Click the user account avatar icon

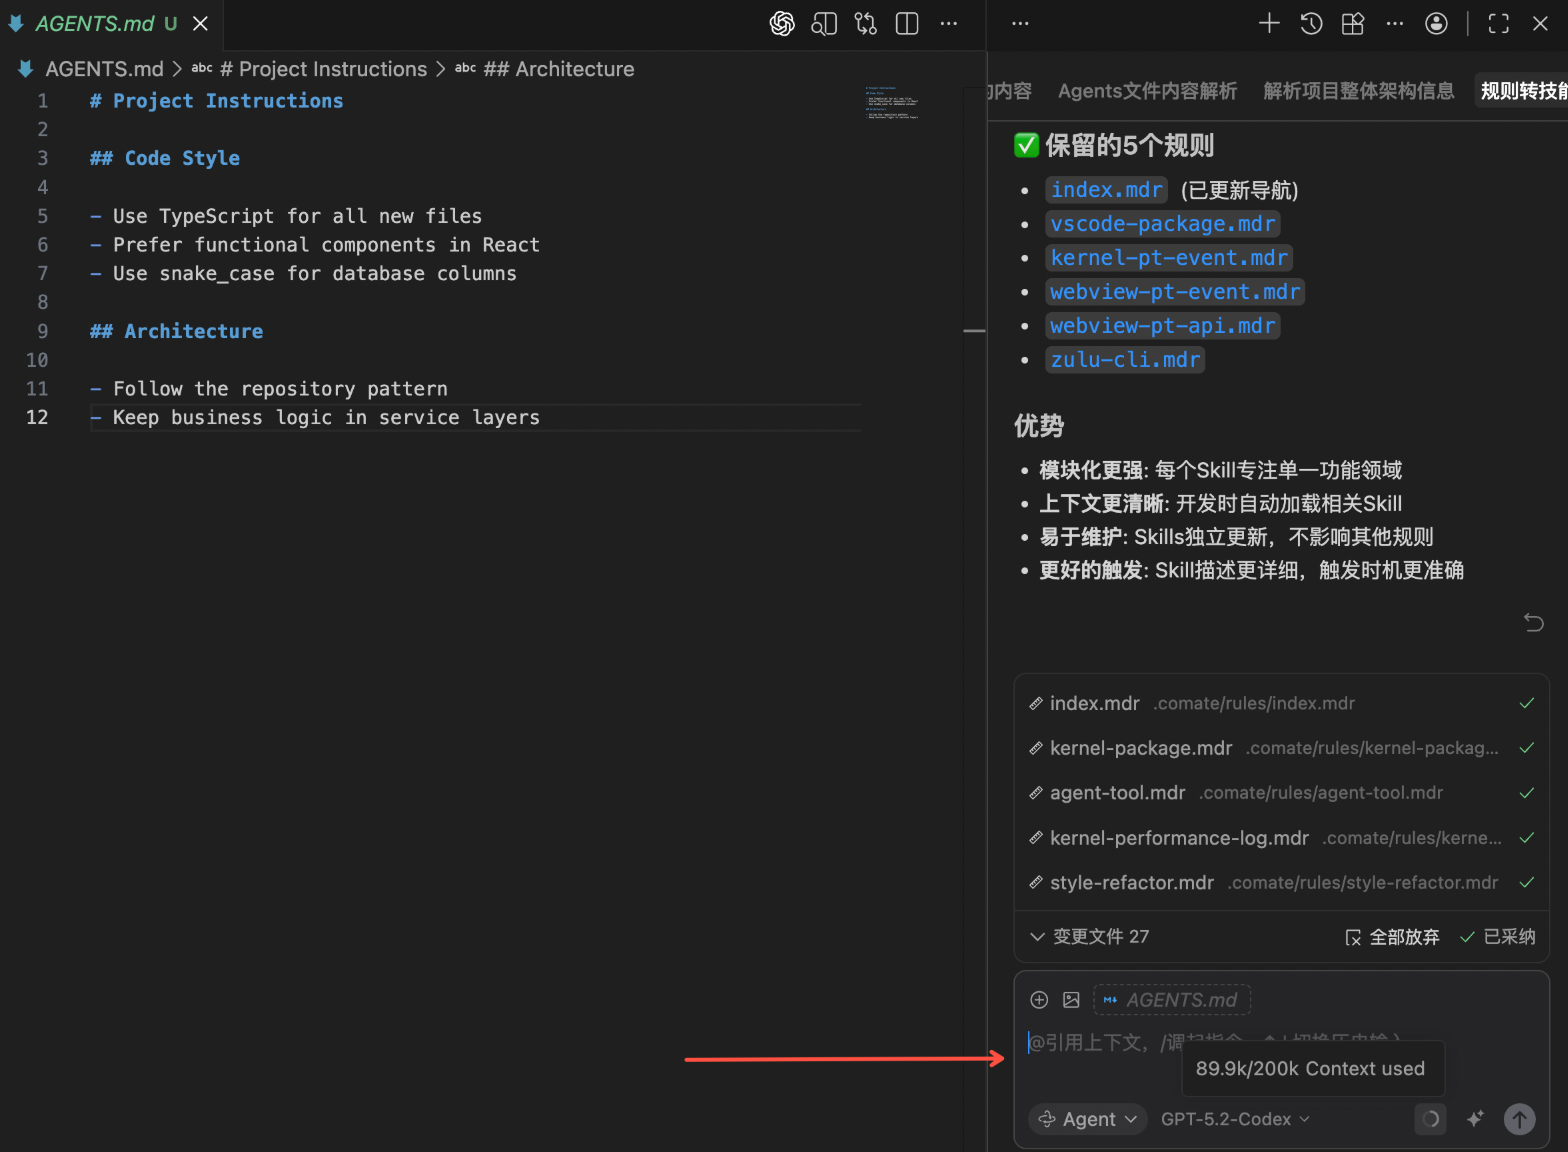[1436, 24]
